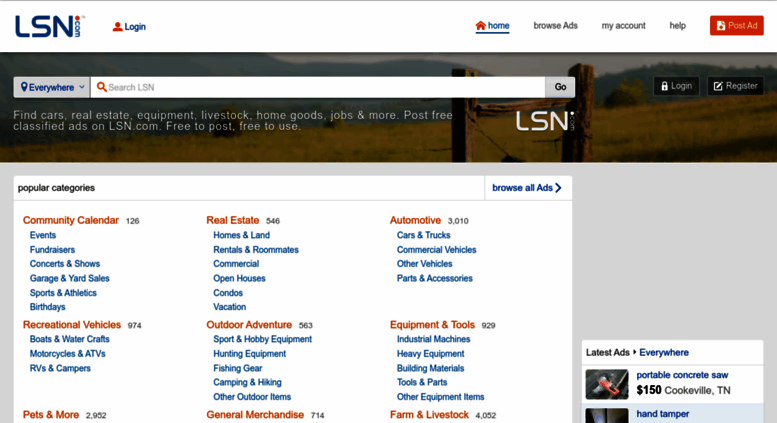Click the LSN.com logo in header
777x423 pixels.
click(49, 26)
